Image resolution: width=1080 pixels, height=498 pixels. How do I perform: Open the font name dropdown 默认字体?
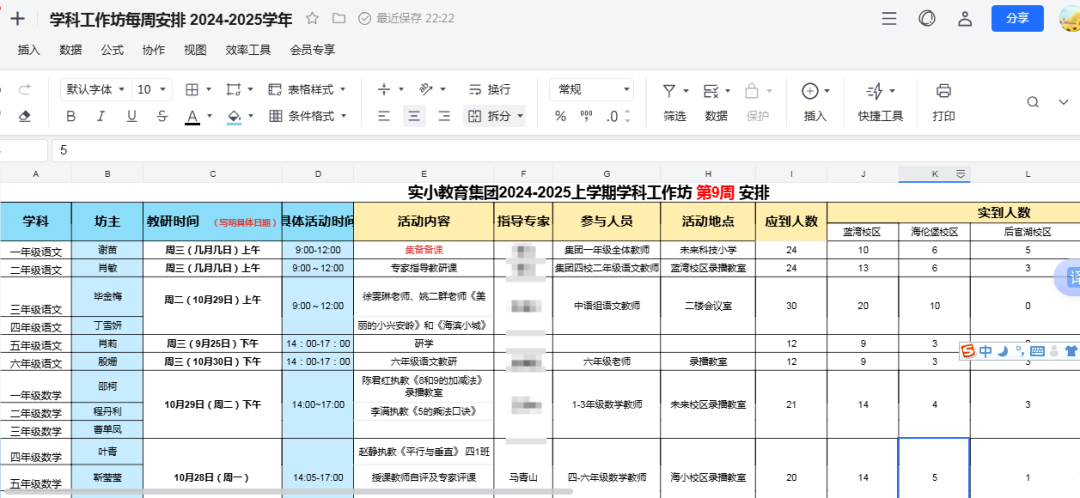[95, 90]
